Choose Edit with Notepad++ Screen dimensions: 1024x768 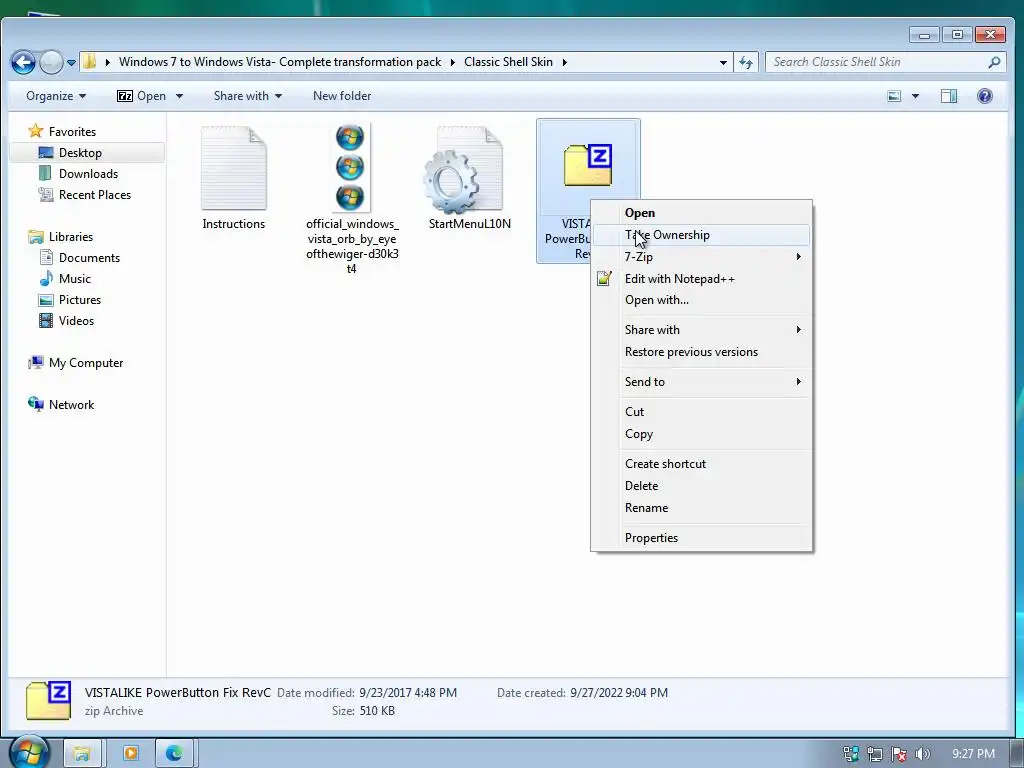coord(701,279)
